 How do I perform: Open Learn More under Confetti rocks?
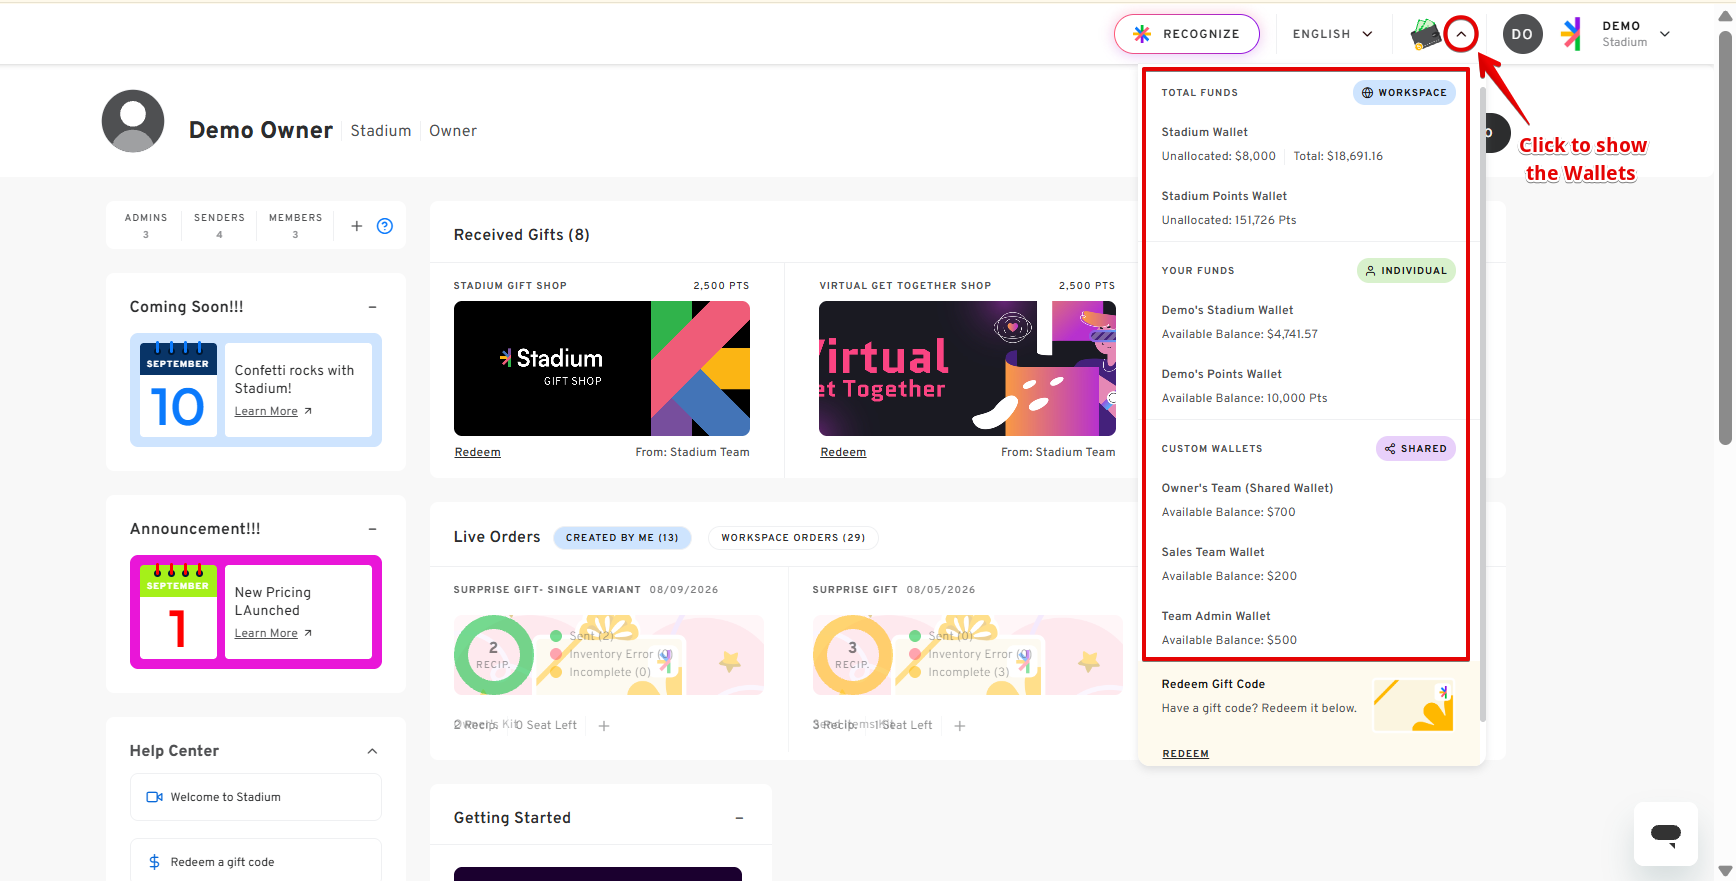[273, 412]
